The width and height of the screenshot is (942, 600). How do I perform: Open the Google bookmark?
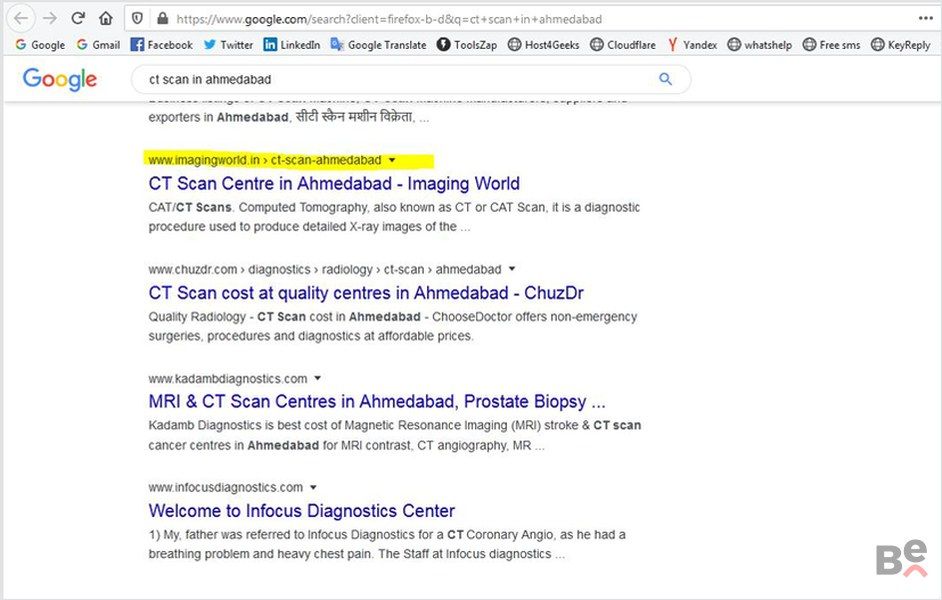pyautogui.click(x=40, y=44)
